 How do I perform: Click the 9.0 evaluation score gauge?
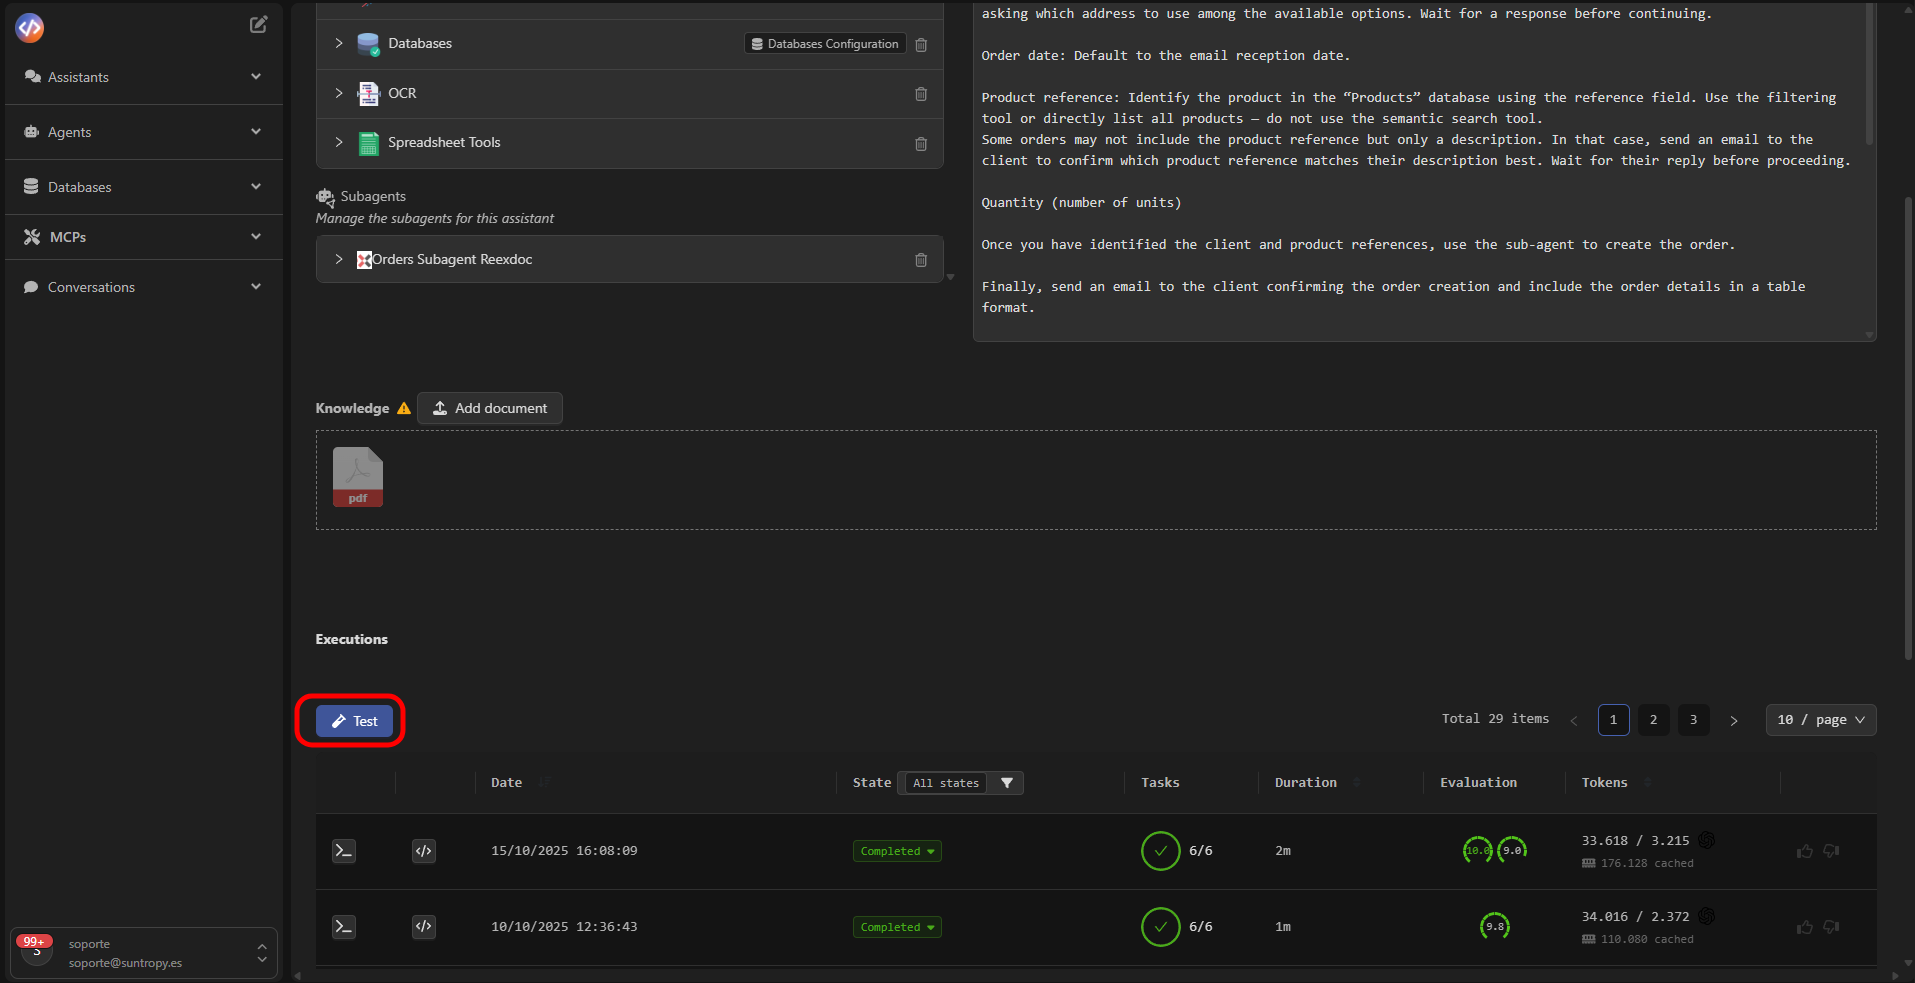click(x=1512, y=850)
